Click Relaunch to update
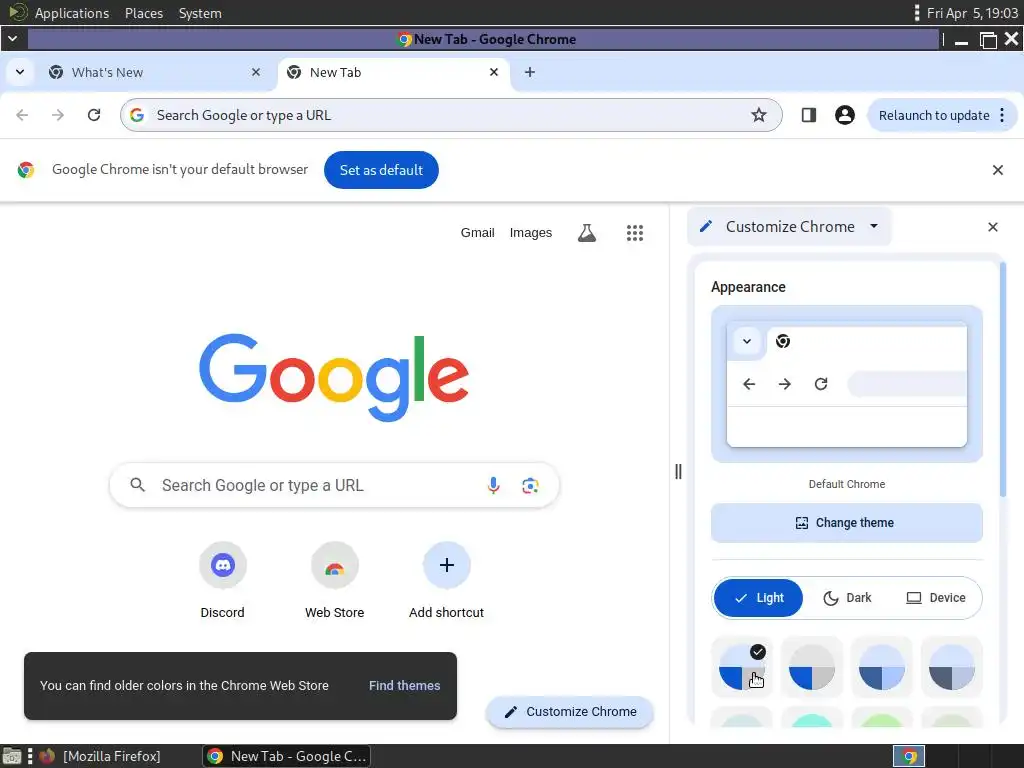 (934, 115)
